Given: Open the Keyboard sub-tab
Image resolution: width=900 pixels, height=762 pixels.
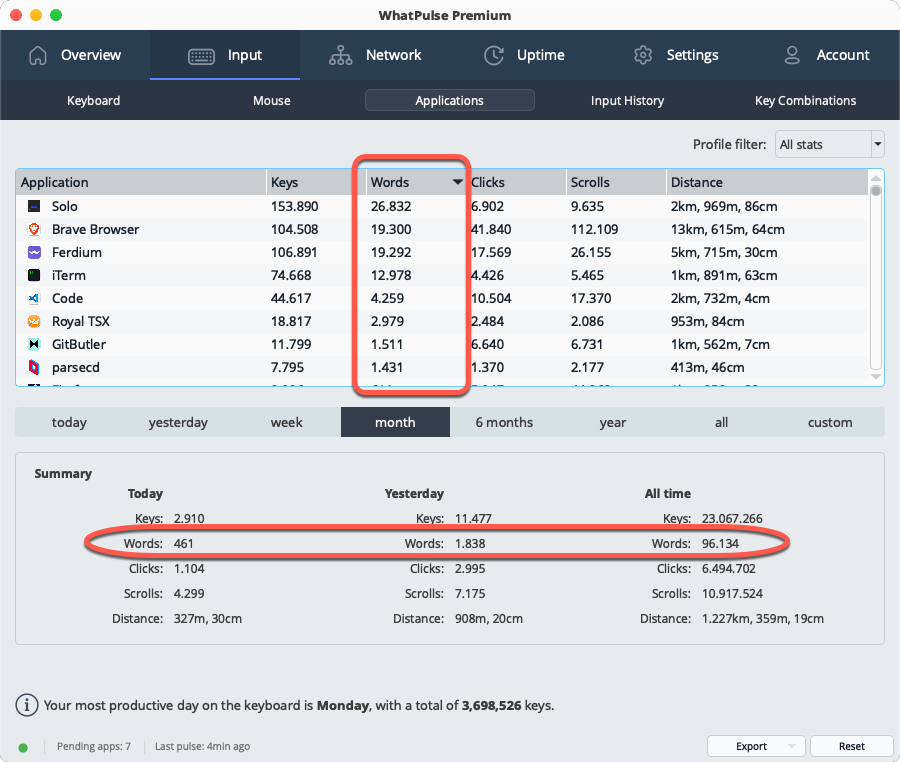Looking at the screenshot, I should click(x=94, y=100).
